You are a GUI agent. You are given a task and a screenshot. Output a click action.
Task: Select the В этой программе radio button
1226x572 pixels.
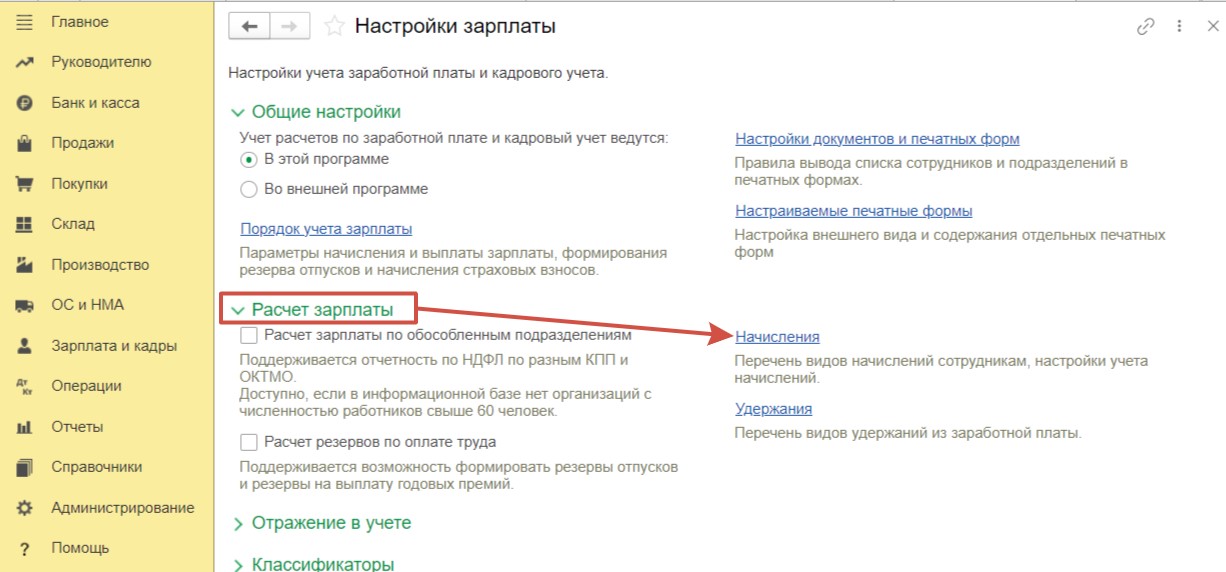pos(250,160)
